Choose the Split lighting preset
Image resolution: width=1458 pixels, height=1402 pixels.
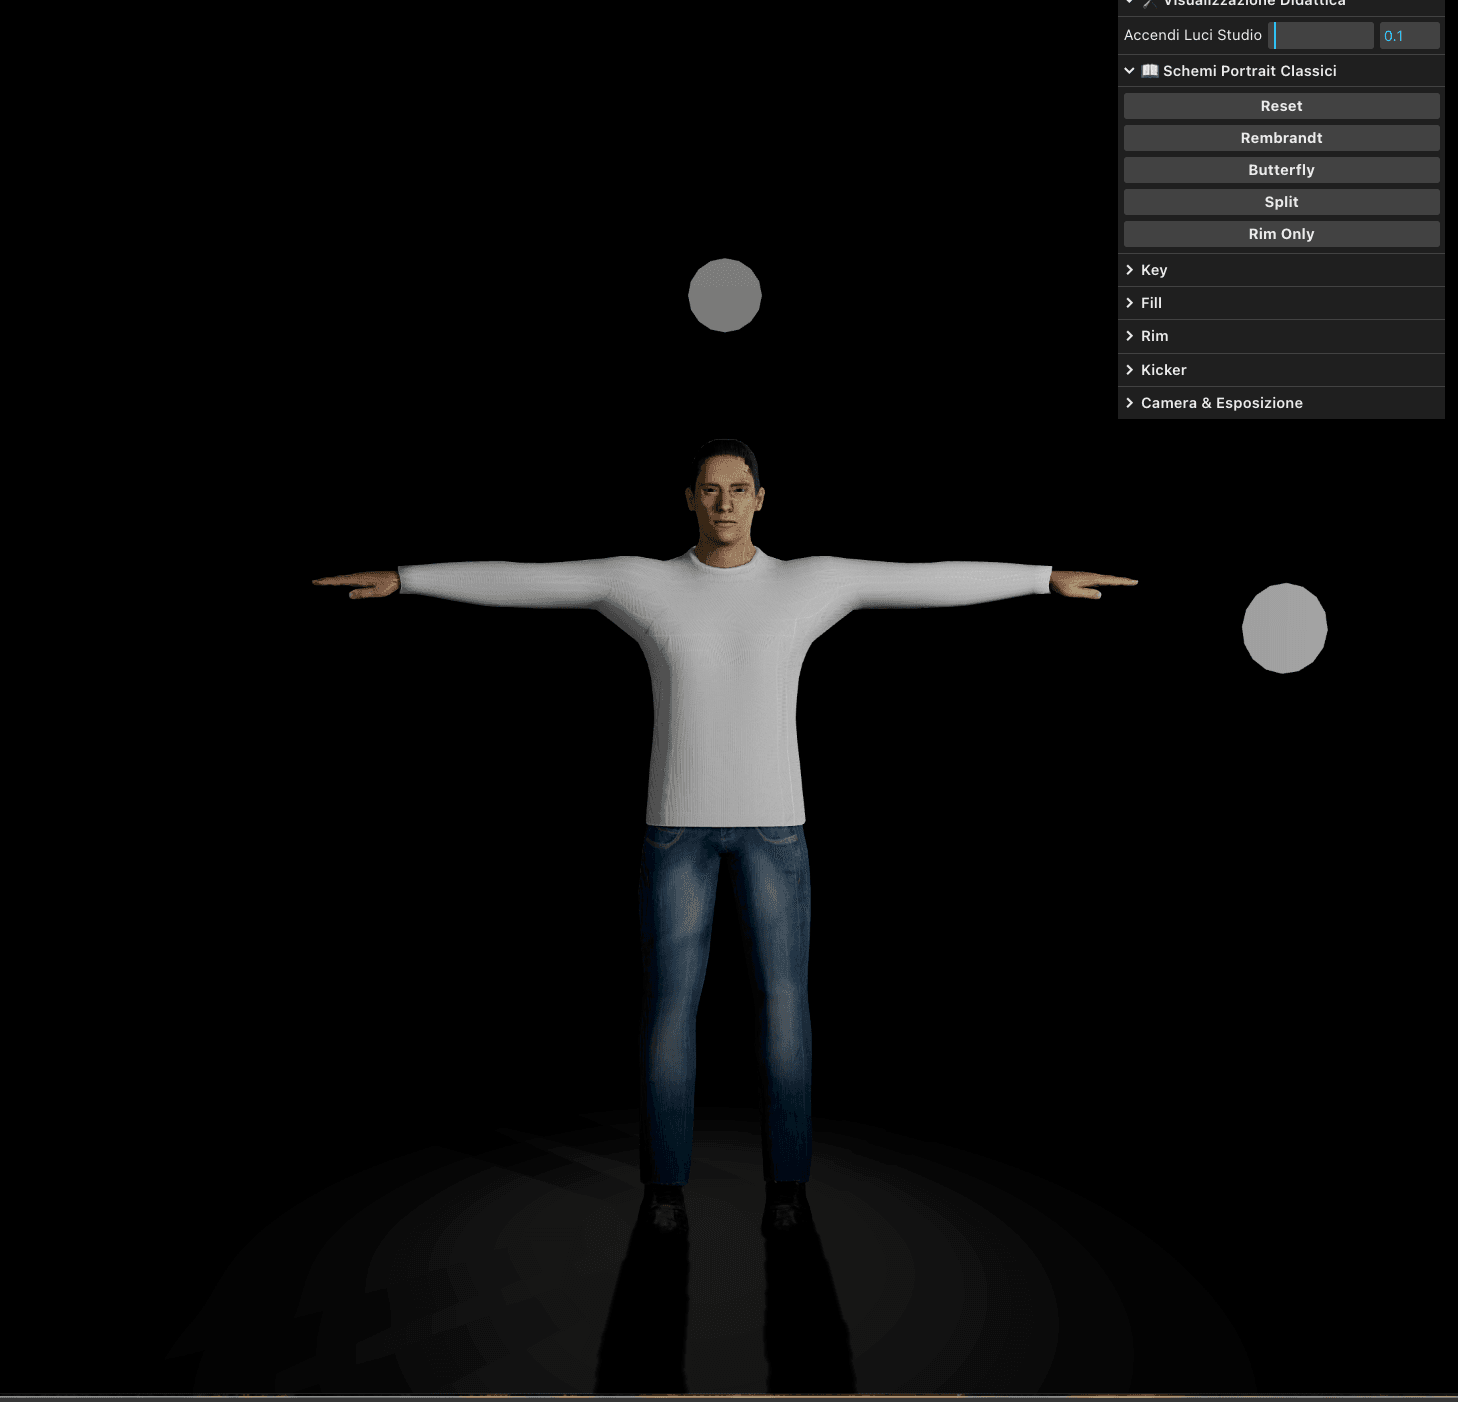(1281, 202)
